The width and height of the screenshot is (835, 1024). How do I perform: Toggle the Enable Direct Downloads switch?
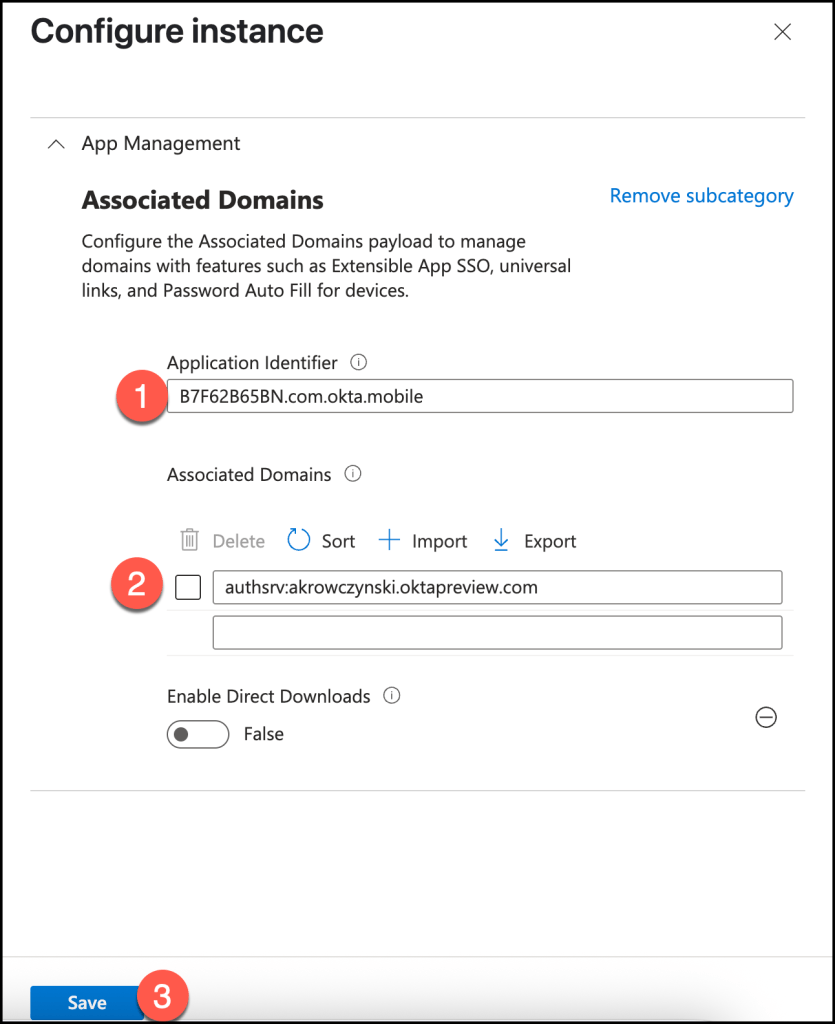(198, 734)
